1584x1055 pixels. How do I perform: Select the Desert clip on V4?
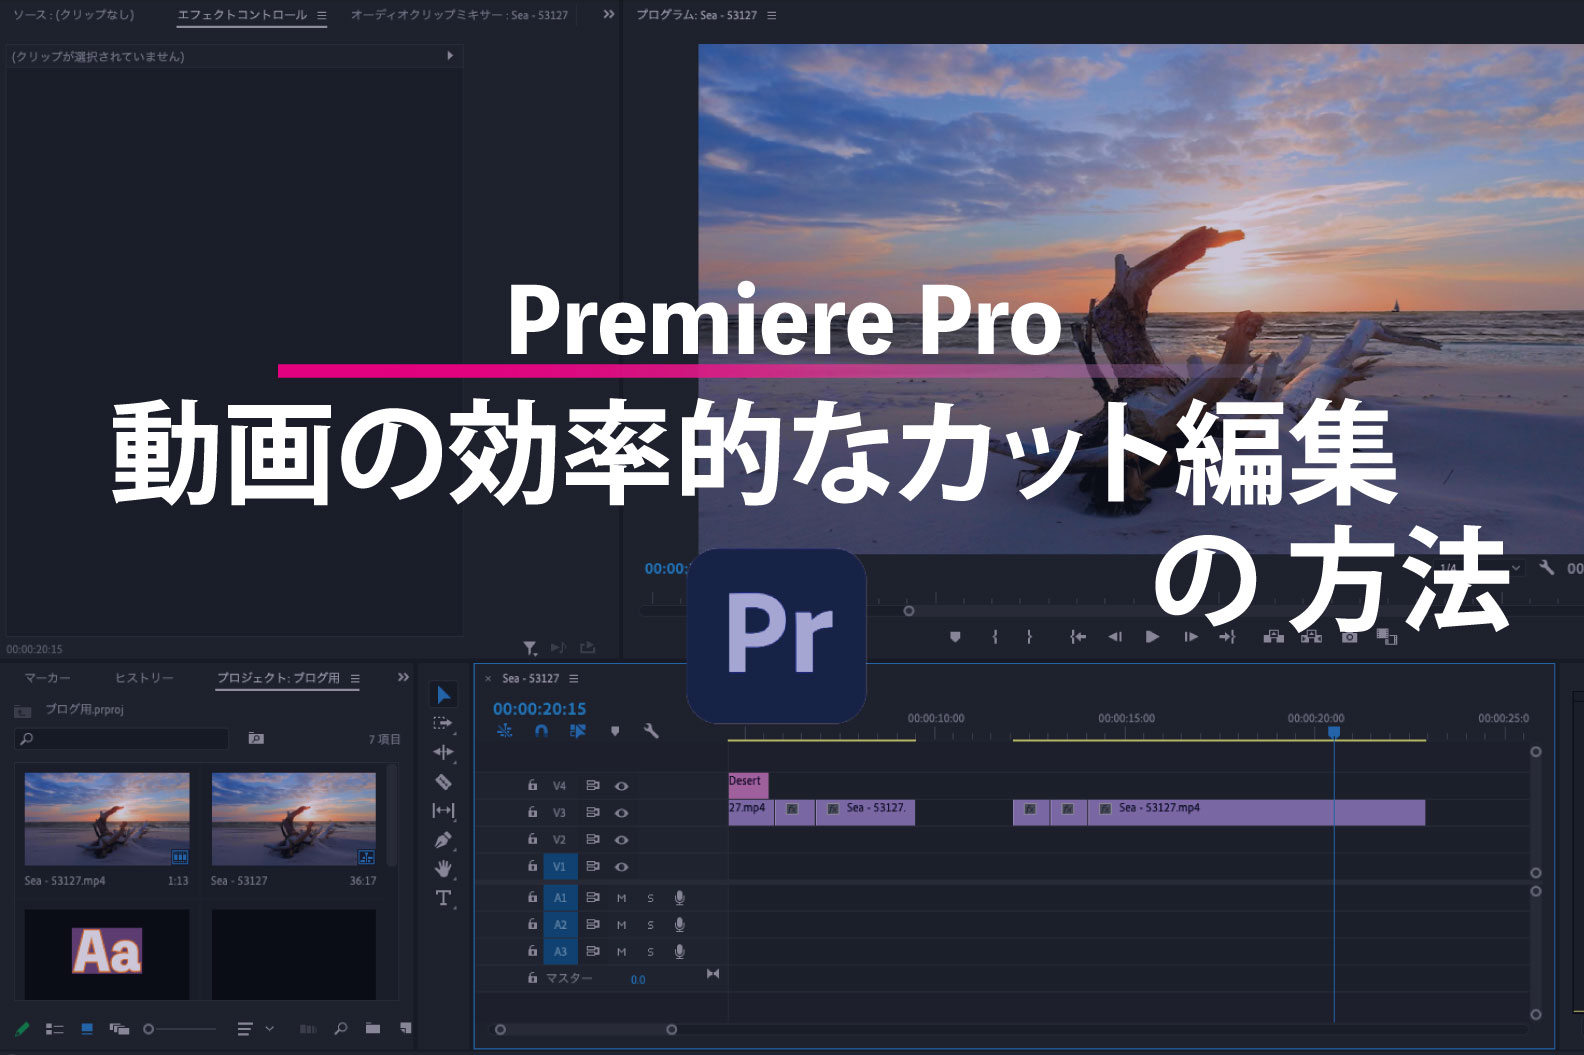(x=748, y=785)
